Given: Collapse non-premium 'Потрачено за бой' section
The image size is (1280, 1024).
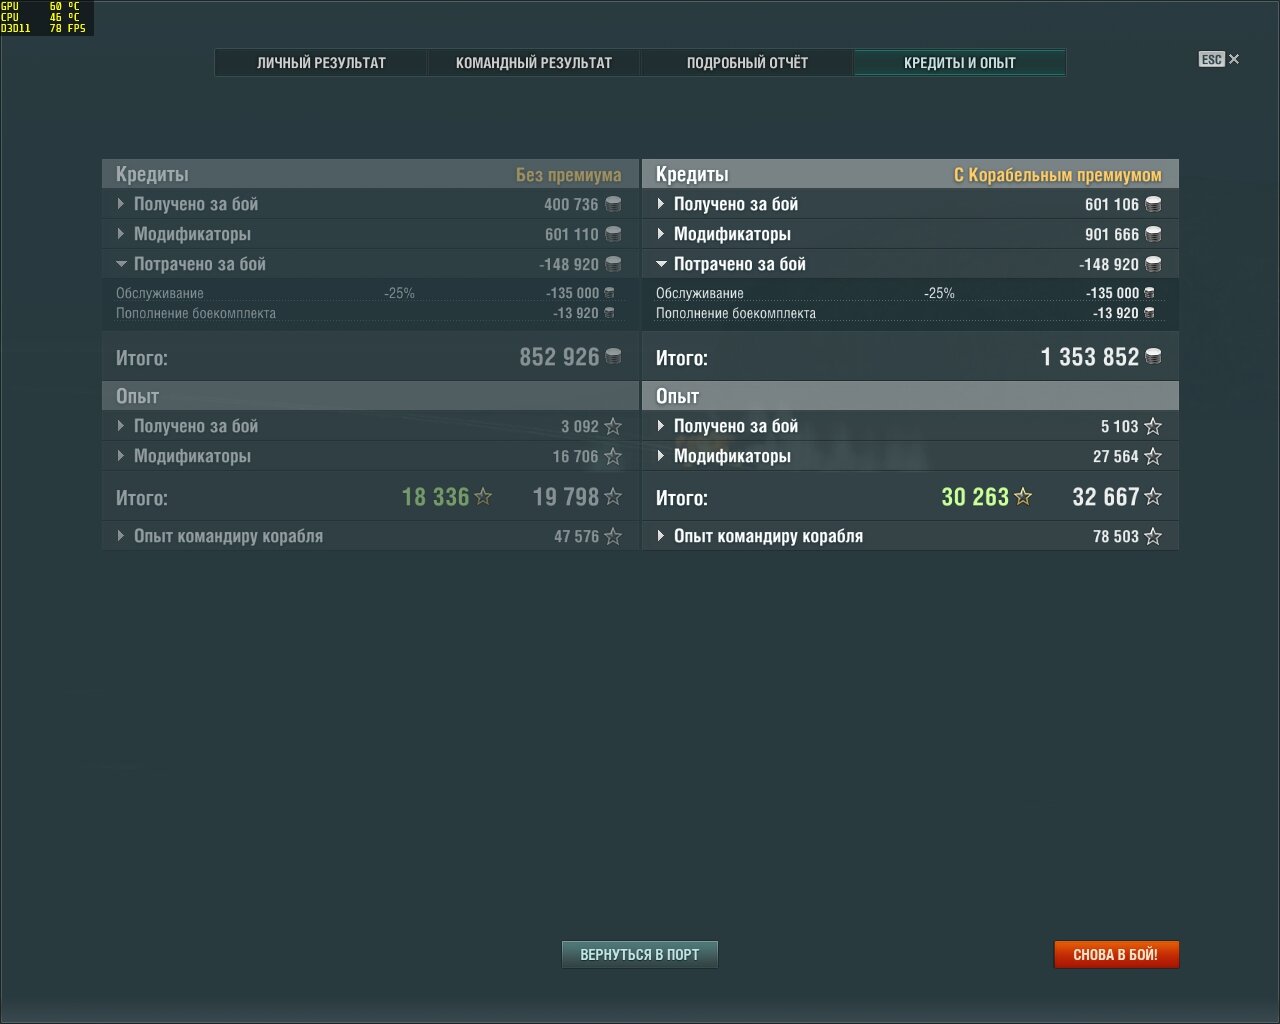Looking at the screenshot, I should tap(370, 264).
